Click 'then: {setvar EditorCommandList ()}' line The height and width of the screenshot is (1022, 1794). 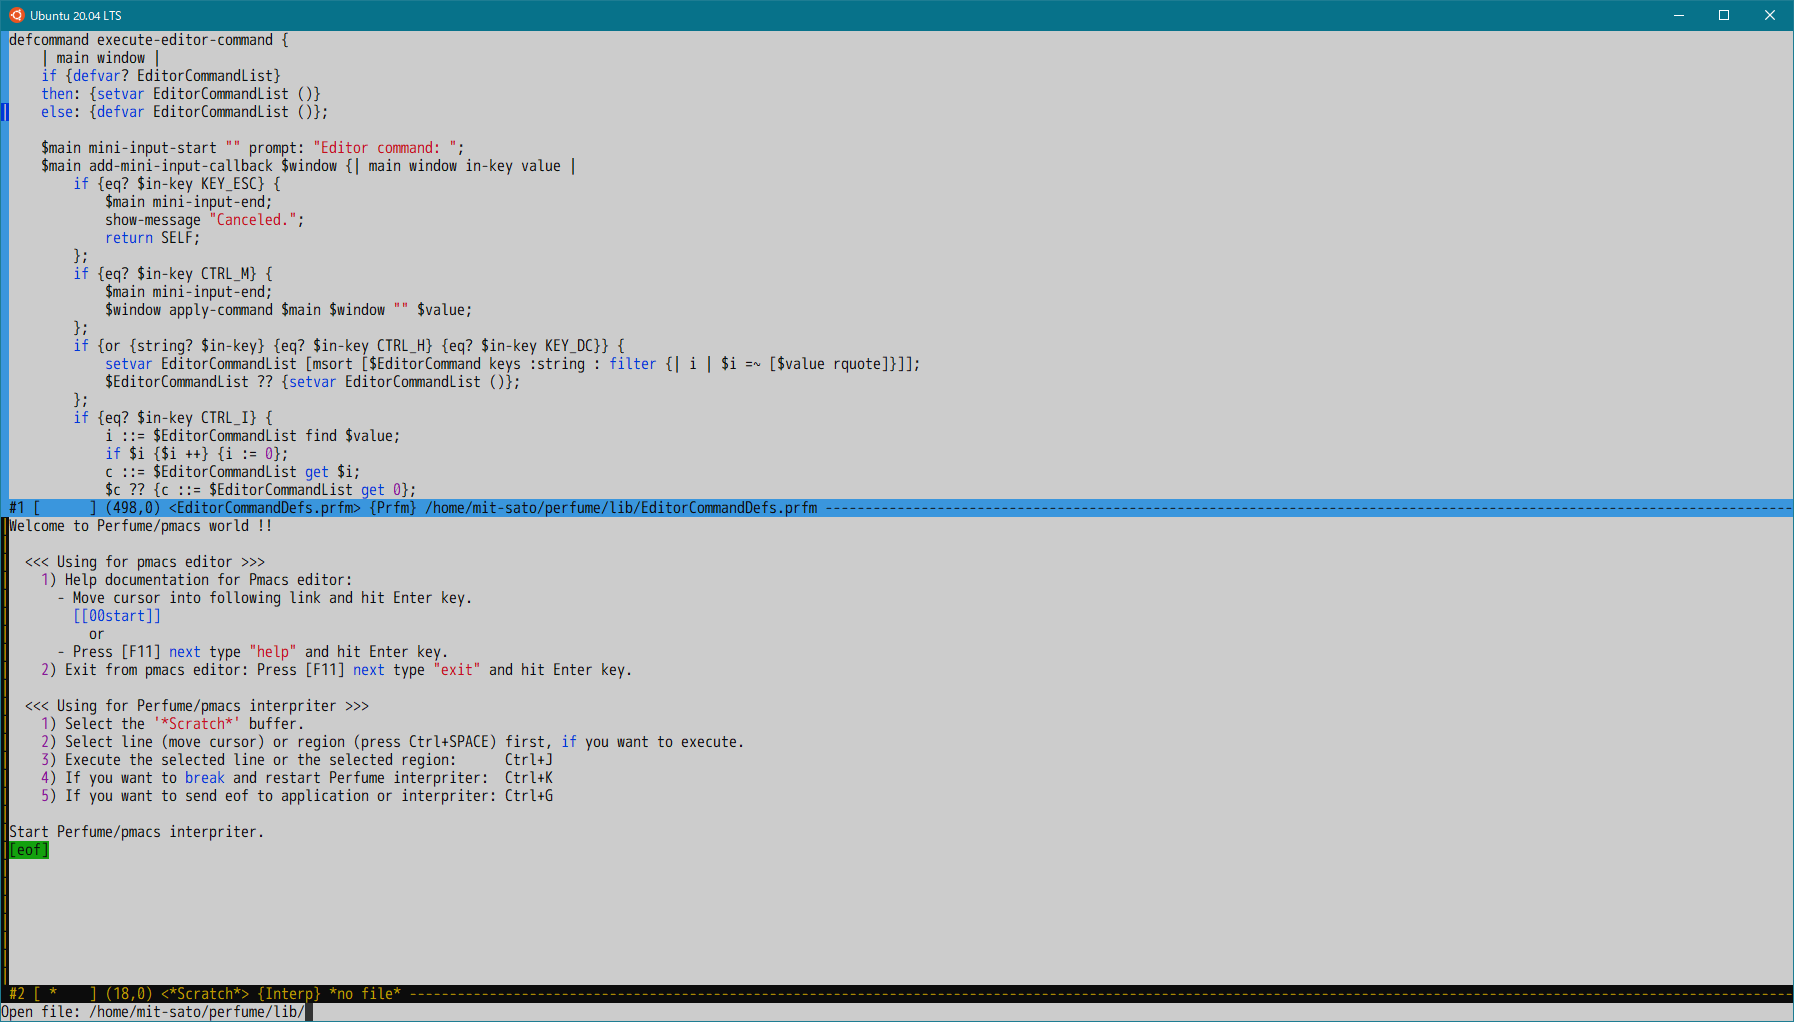(181, 94)
